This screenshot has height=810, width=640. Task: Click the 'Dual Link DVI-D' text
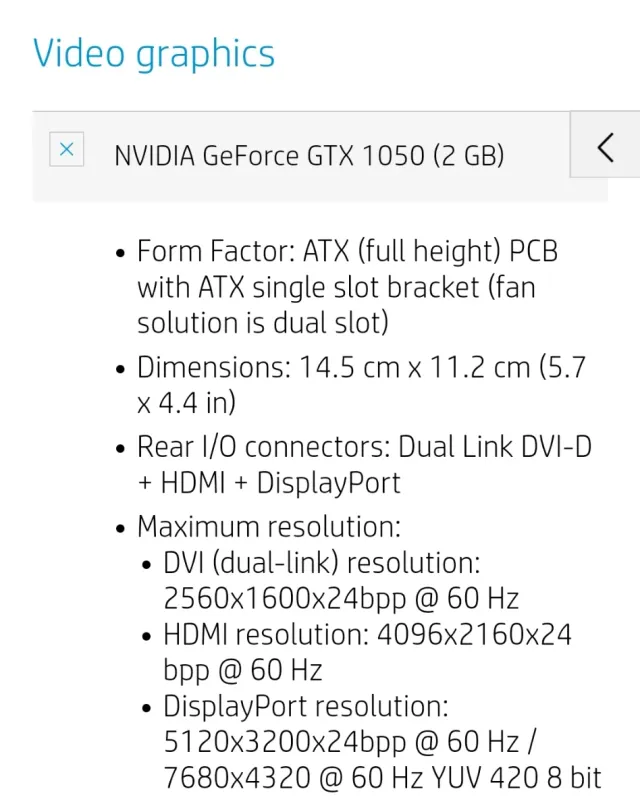(x=495, y=446)
